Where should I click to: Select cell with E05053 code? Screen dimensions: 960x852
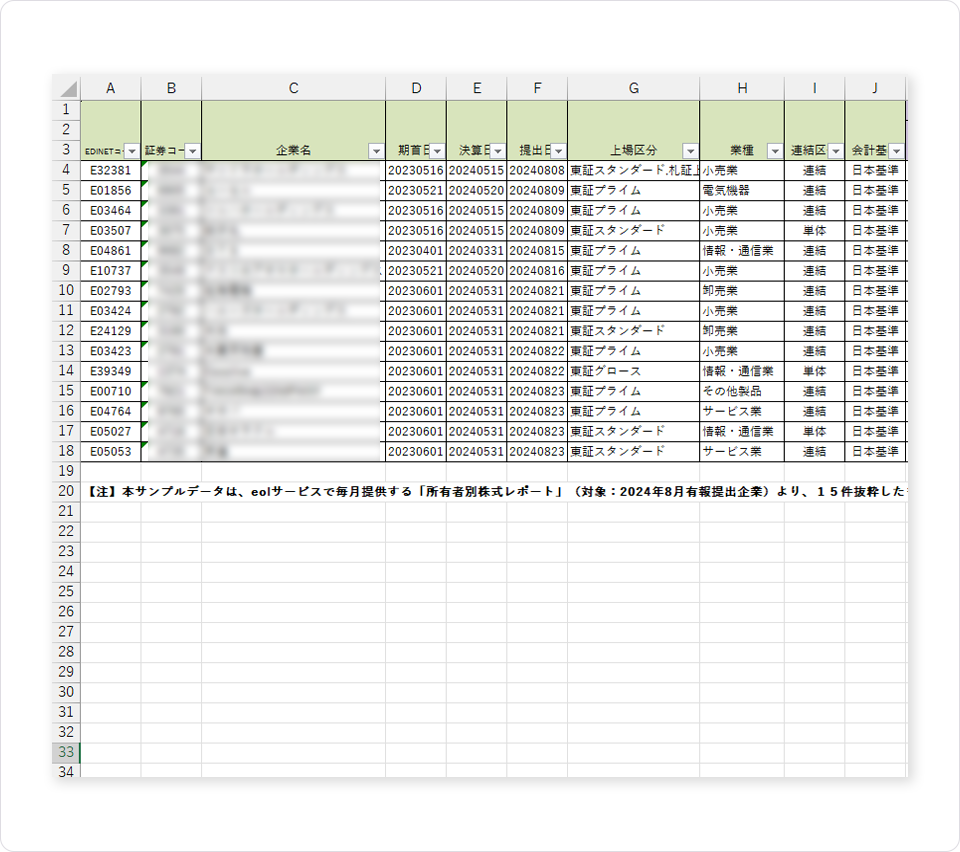110,452
